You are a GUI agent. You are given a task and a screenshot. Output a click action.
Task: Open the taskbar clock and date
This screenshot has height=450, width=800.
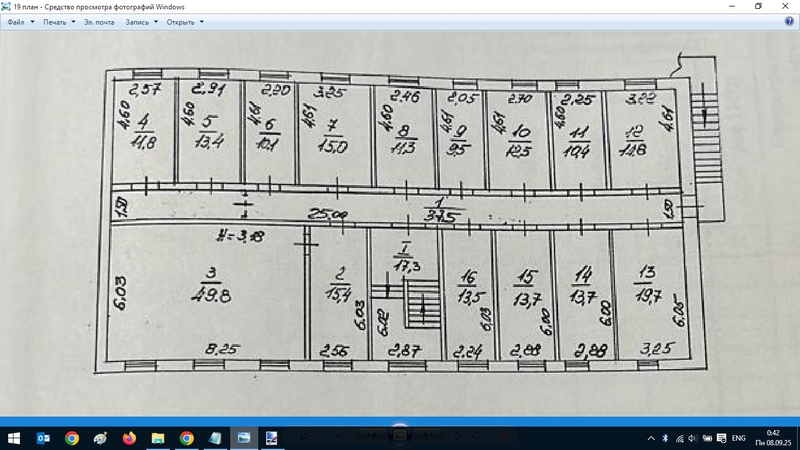(773, 438)
